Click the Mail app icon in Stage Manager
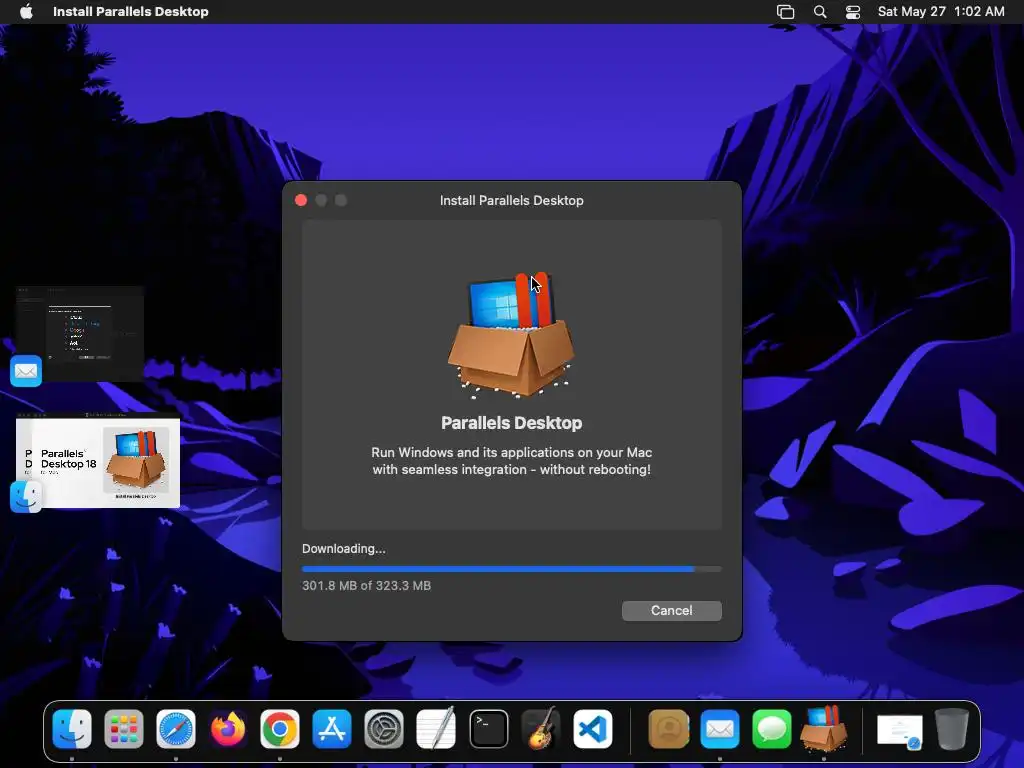Screen dimensions: 1024x768 coord(26,371)
